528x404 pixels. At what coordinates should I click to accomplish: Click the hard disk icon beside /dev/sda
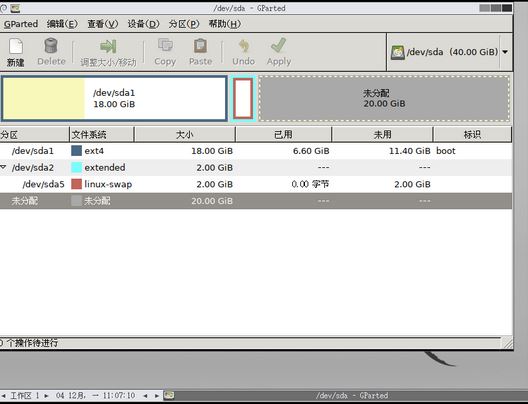398,53
